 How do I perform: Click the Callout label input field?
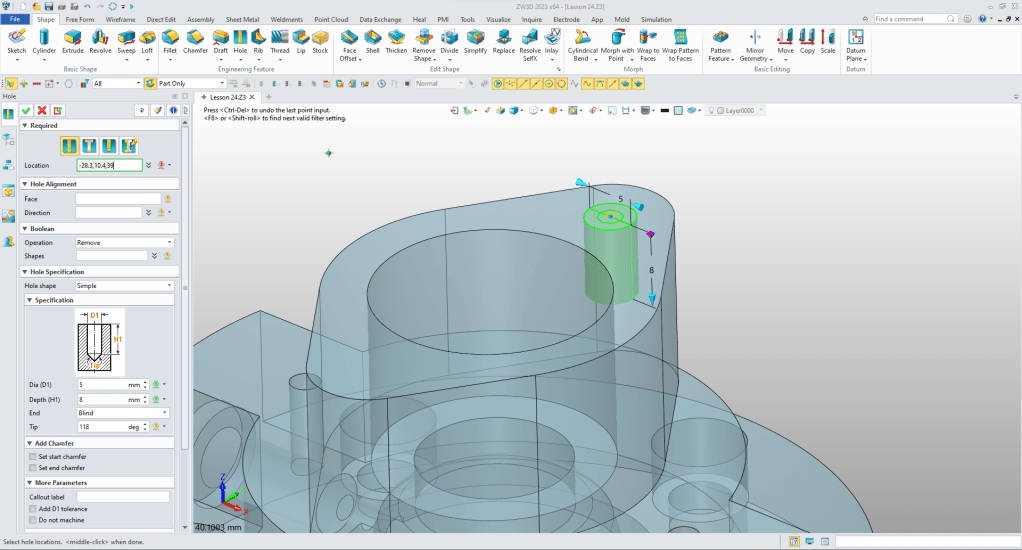point(123,497)
